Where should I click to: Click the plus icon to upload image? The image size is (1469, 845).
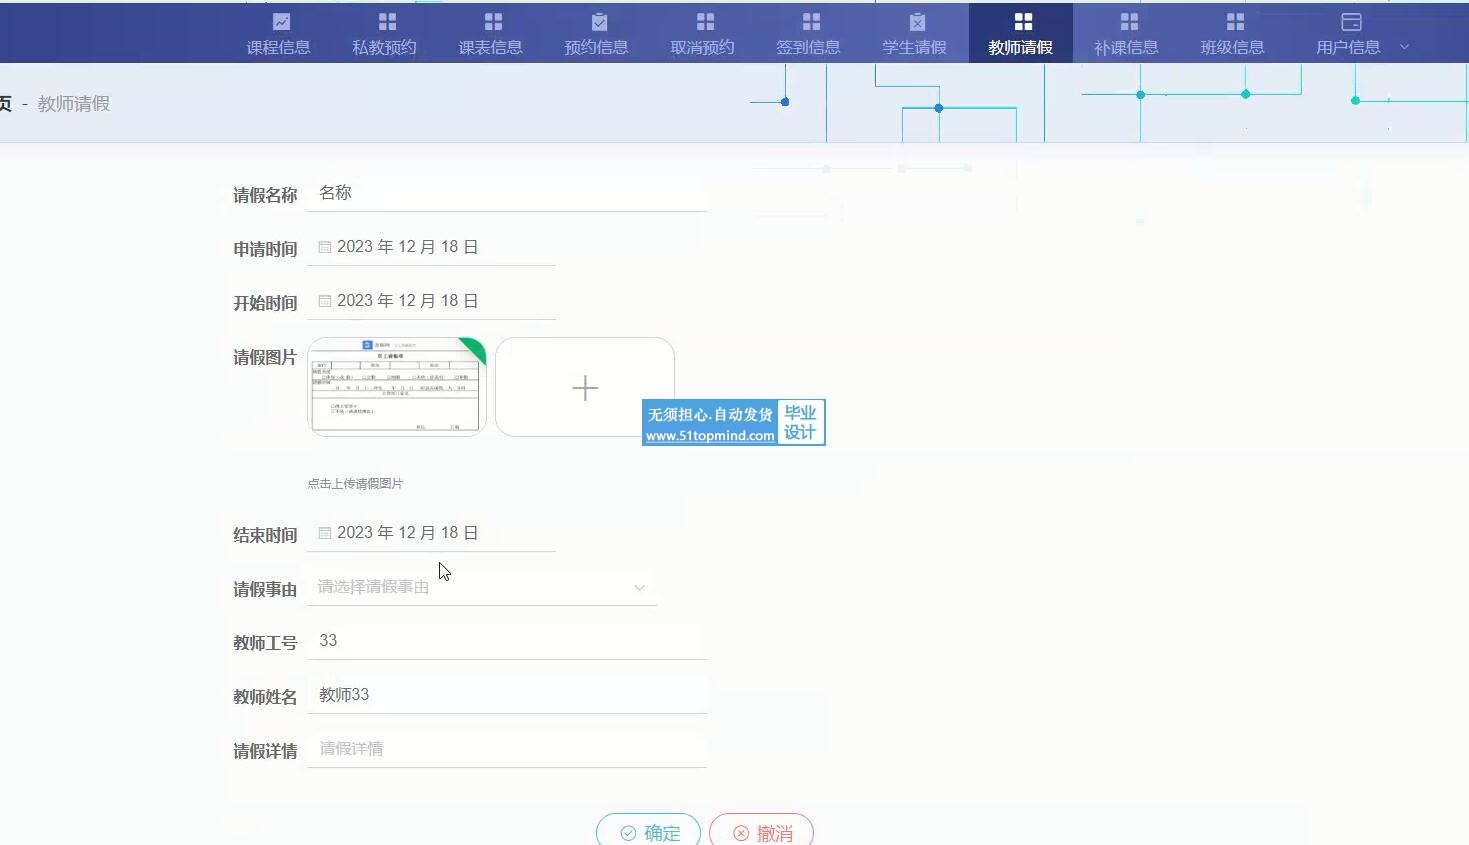coord(585,388)
